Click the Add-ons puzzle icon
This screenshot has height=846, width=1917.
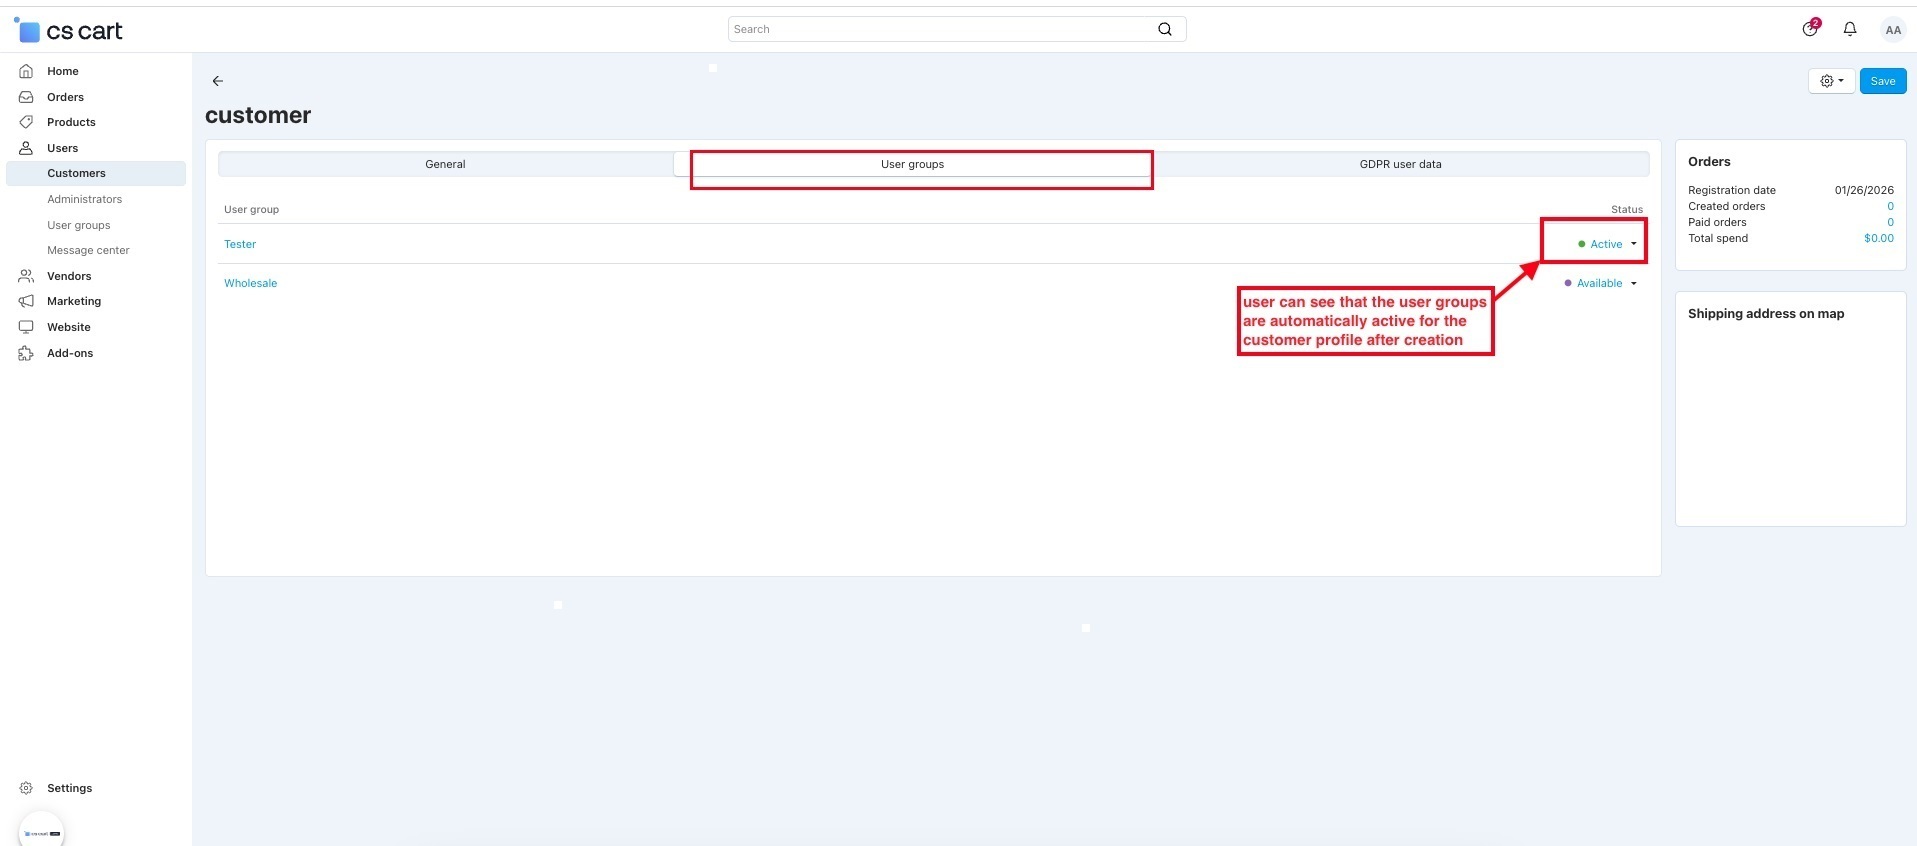(x=27, y=353)
